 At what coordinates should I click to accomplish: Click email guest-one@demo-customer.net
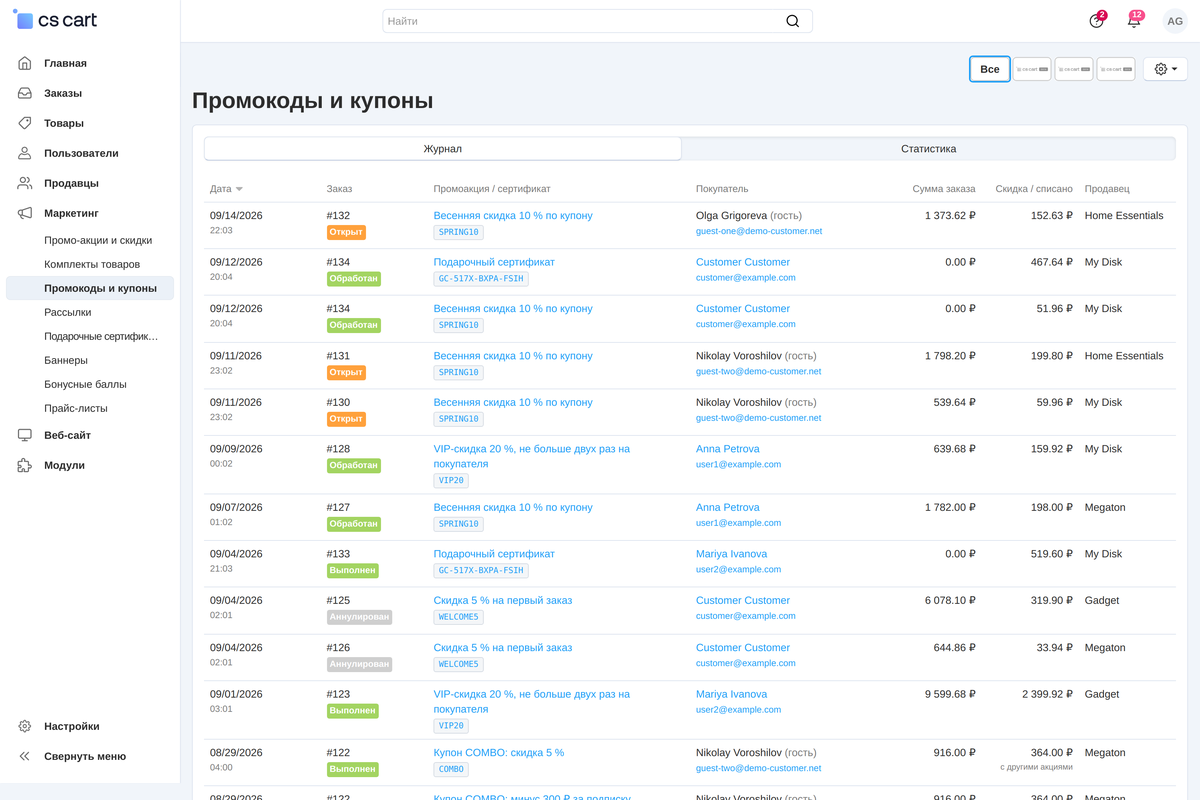[759, 231]
